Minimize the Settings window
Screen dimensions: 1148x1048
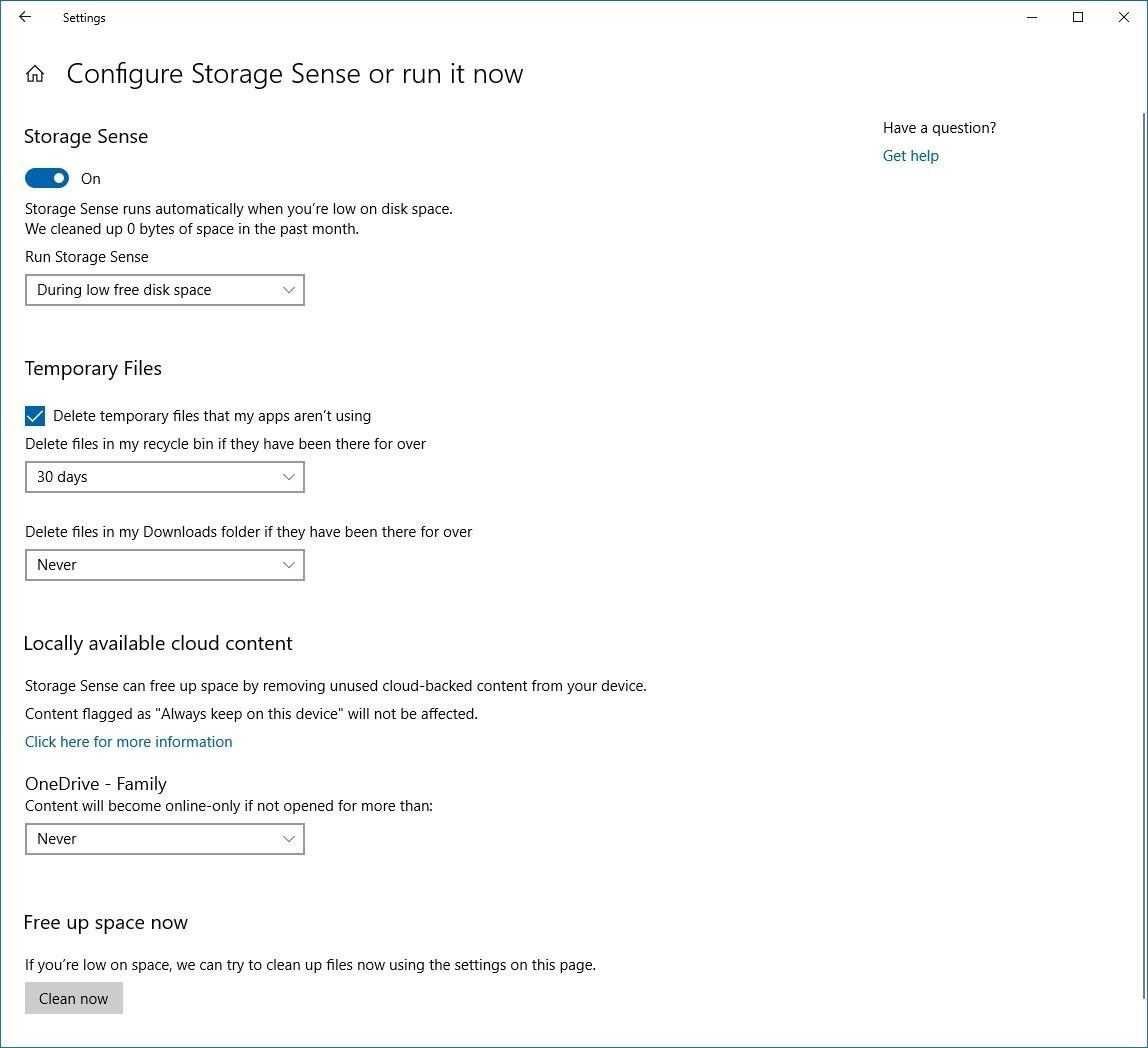1032,17
